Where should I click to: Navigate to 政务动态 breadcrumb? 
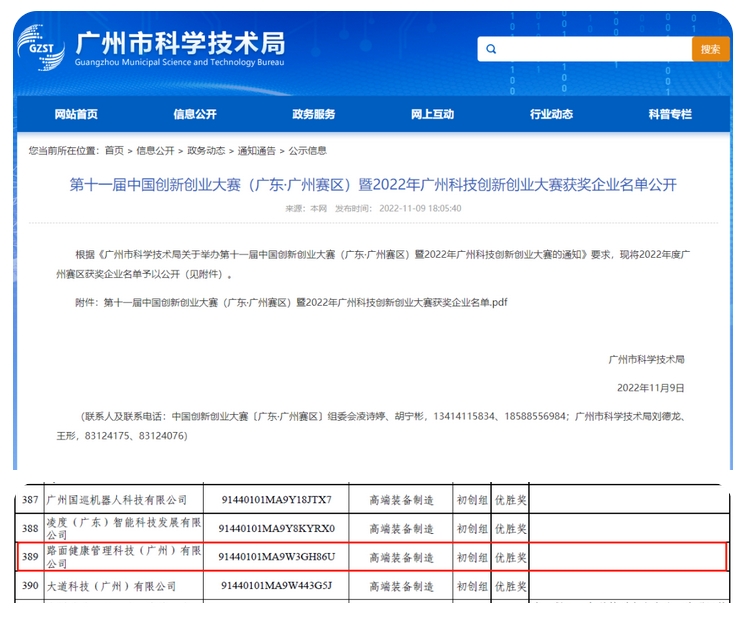(206, 151)
